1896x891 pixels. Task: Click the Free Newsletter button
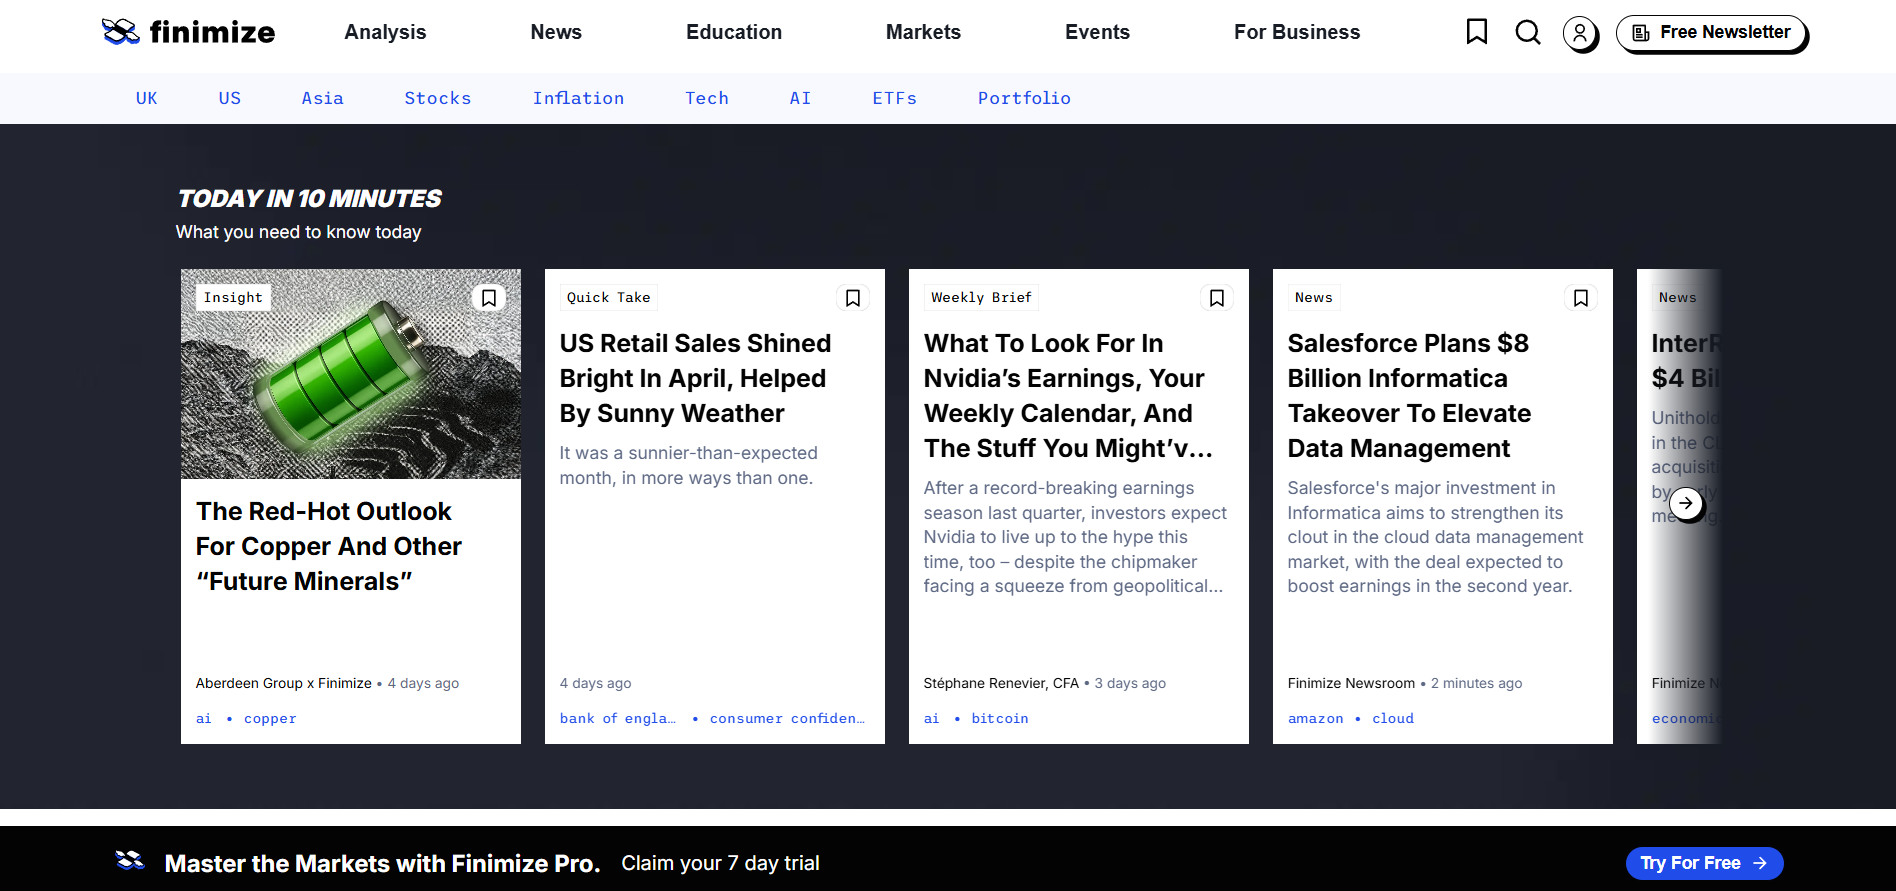click(x=1711, y=33)
